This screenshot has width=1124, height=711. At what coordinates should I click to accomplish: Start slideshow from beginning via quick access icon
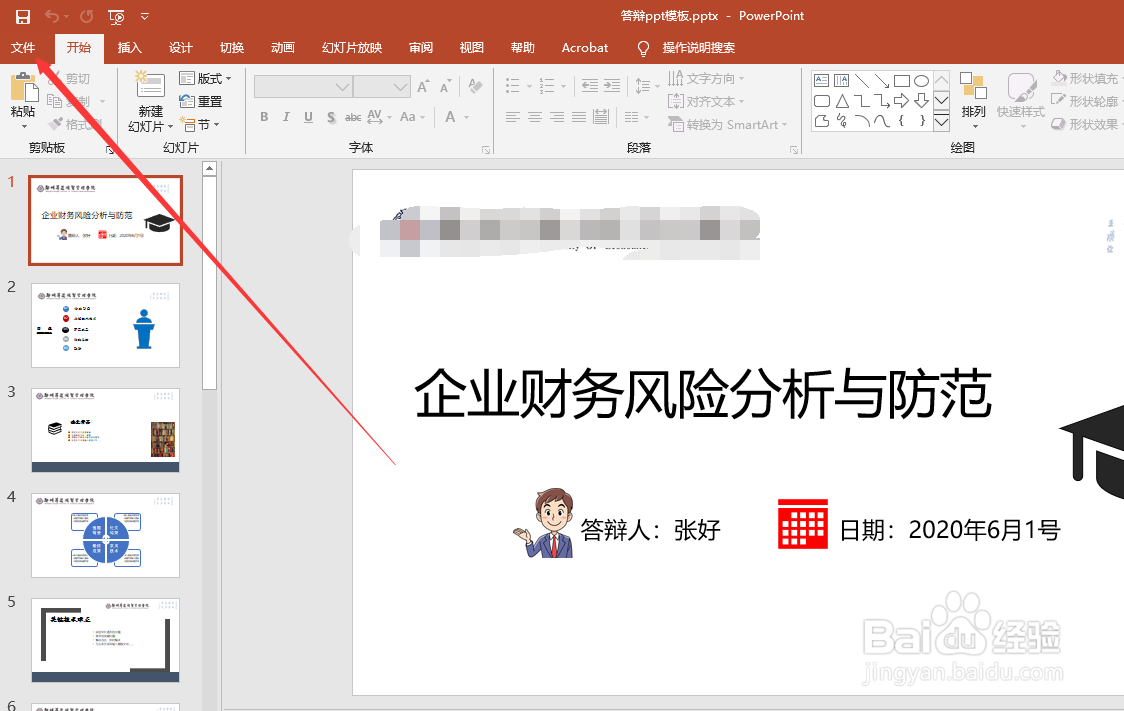(116, 16)
